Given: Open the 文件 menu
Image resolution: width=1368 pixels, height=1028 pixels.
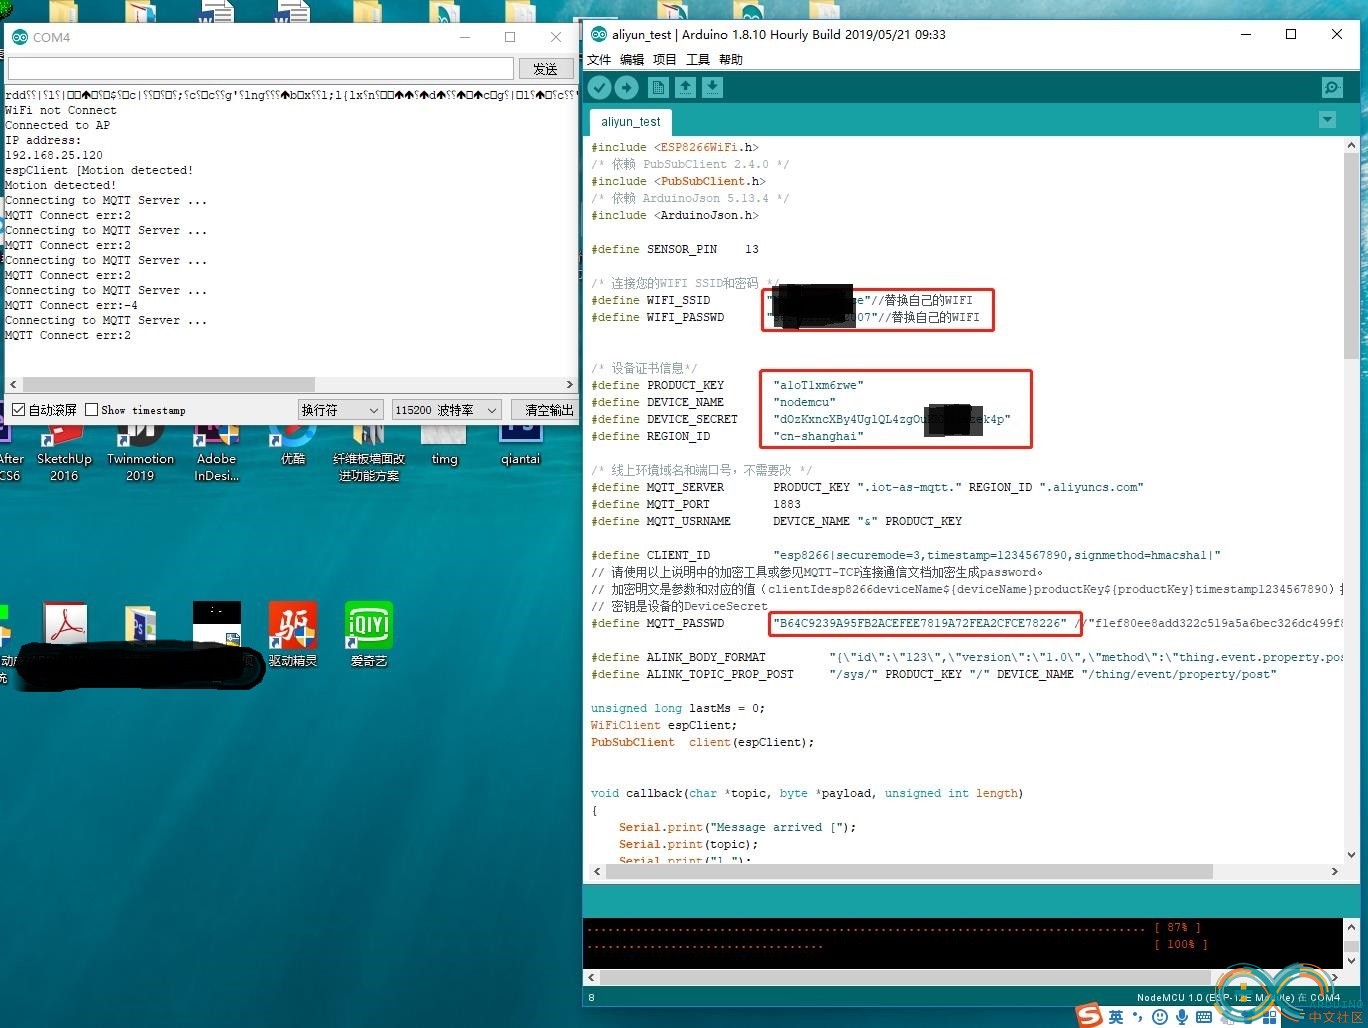Looking at the screenshot, I should coord(599,60).
